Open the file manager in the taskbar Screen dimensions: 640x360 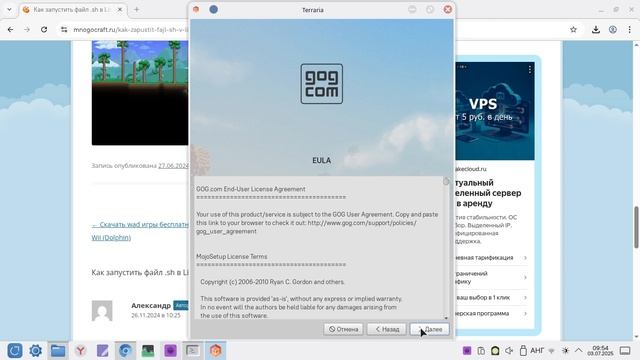tap(58, 351)
